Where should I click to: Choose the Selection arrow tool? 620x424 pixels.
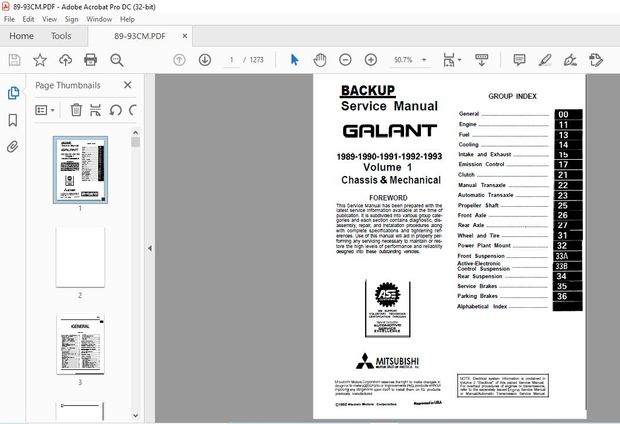tap(295, 60)
